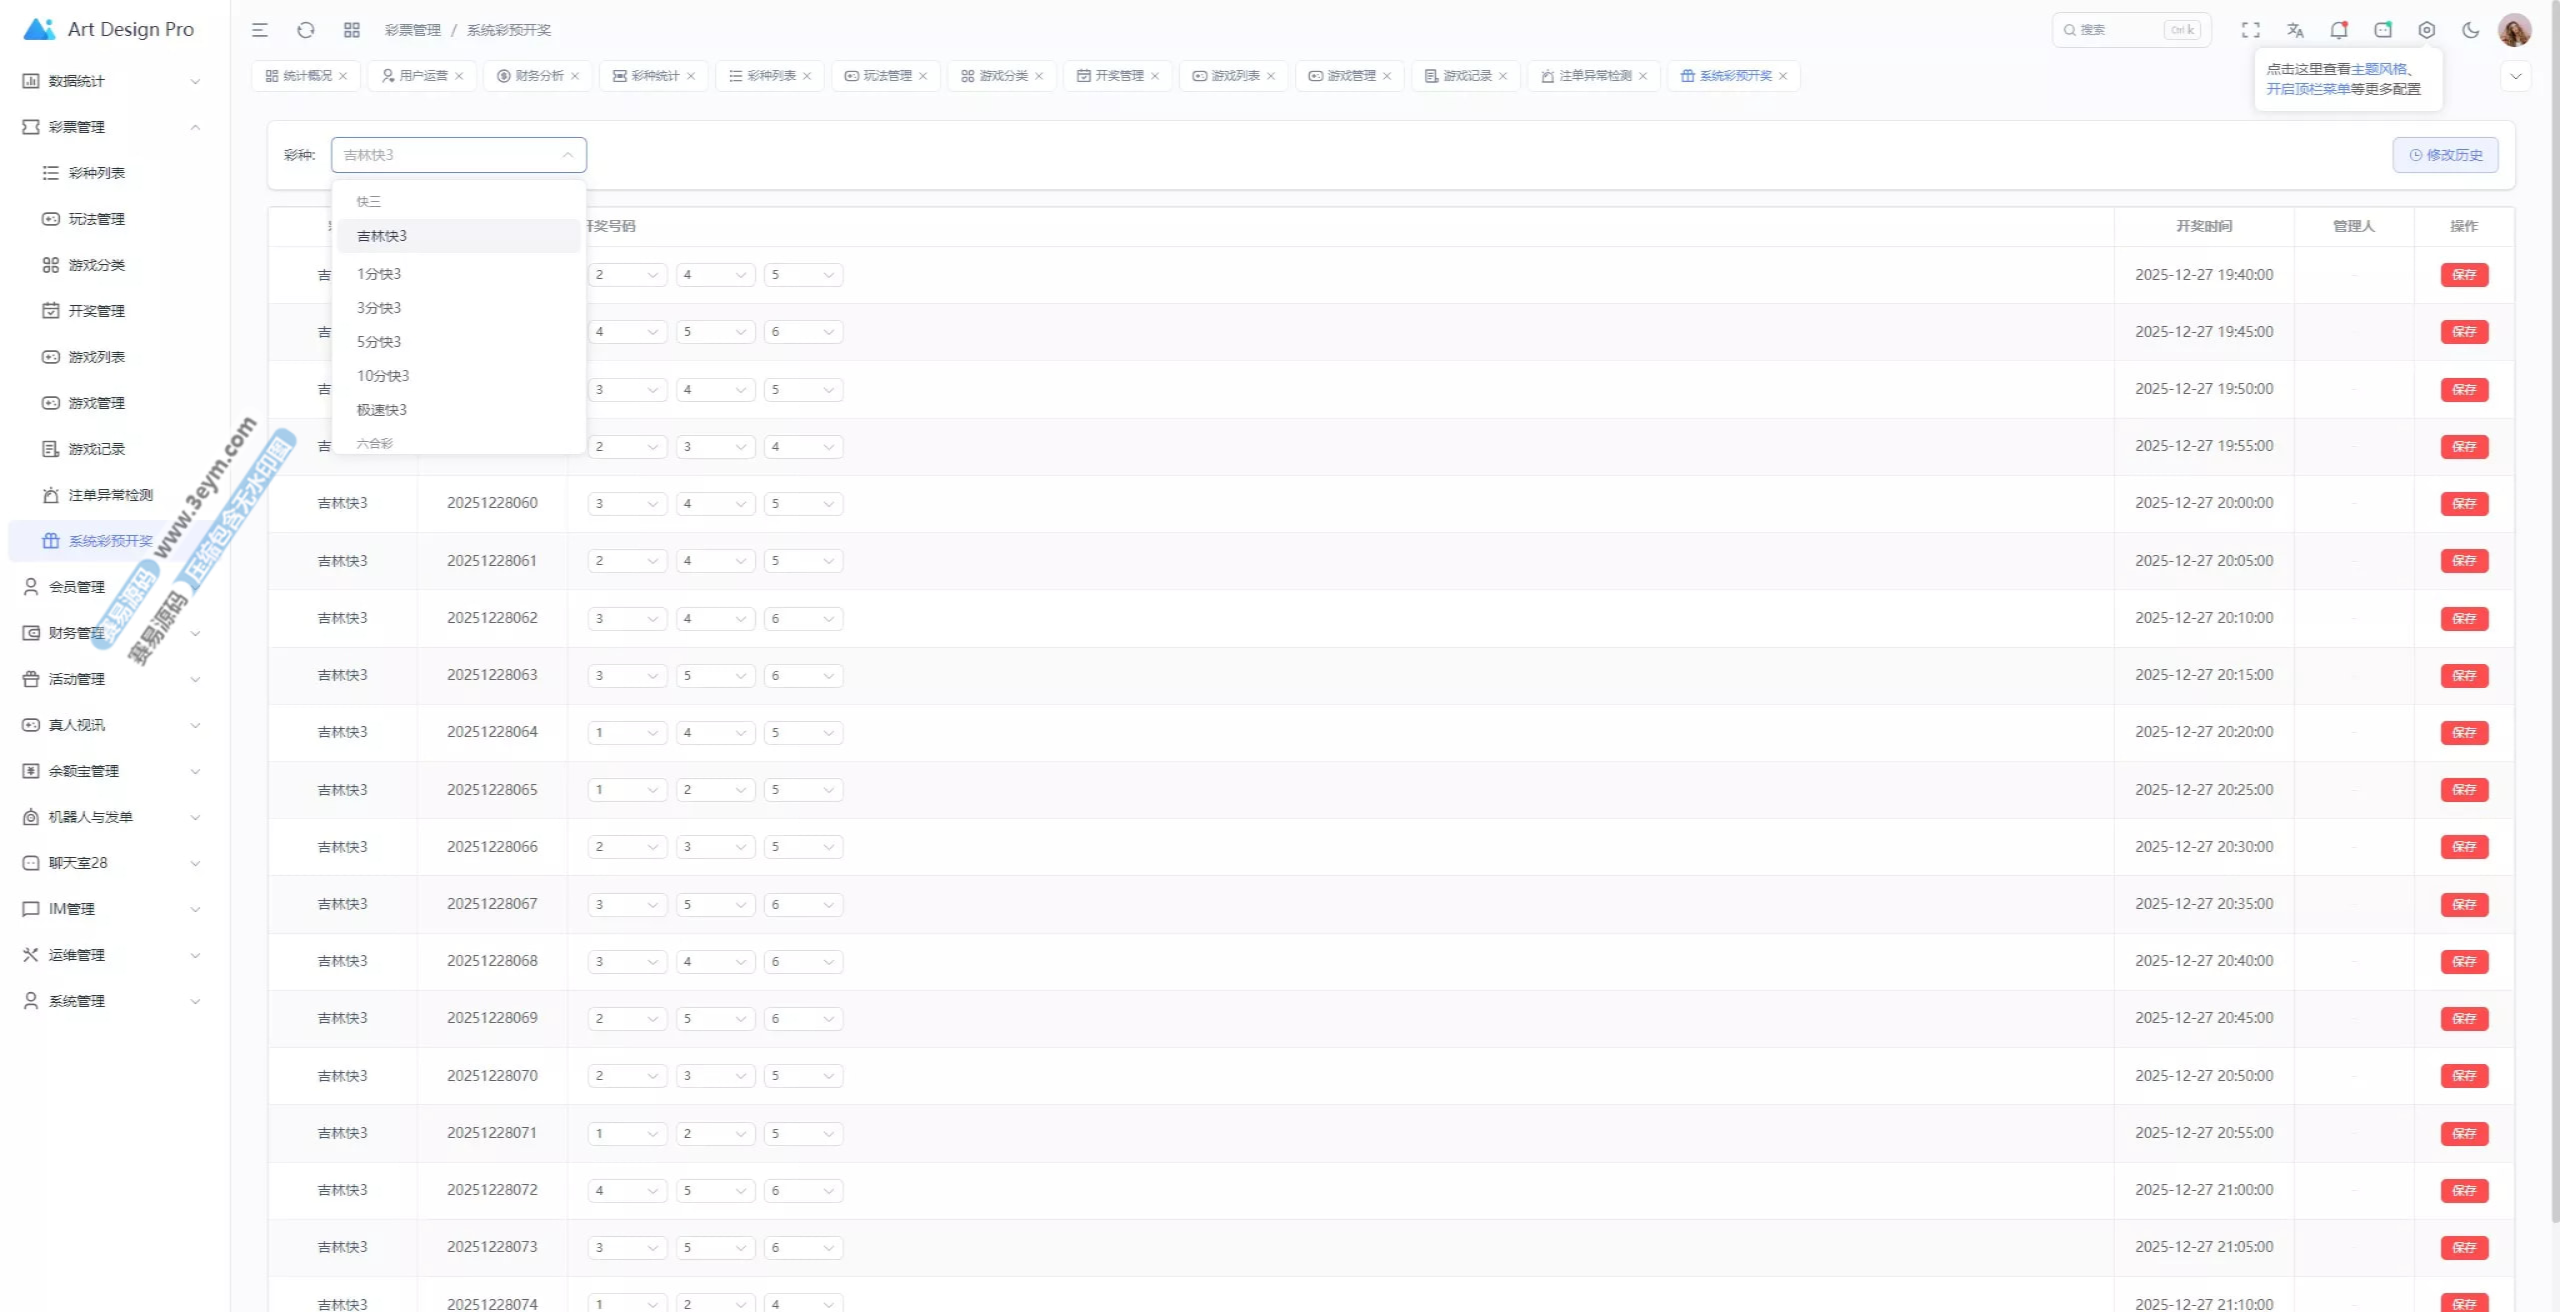The height and width of the screenshot is (1312, 2560).
Task: Click the 修改历史 button
Action: tap(2445, 155)
